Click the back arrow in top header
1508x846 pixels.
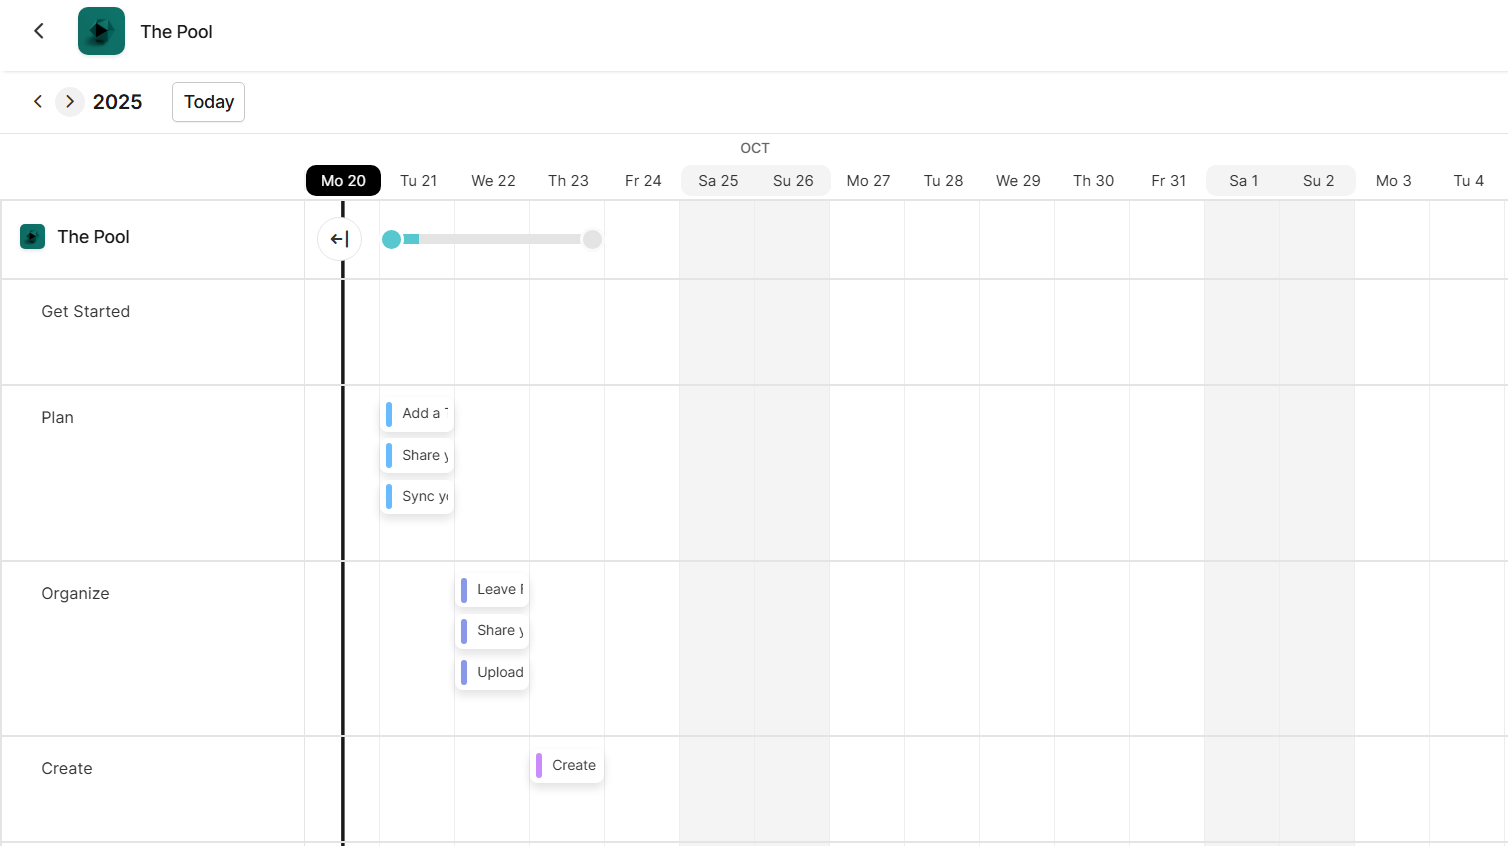tap(39, 31)
